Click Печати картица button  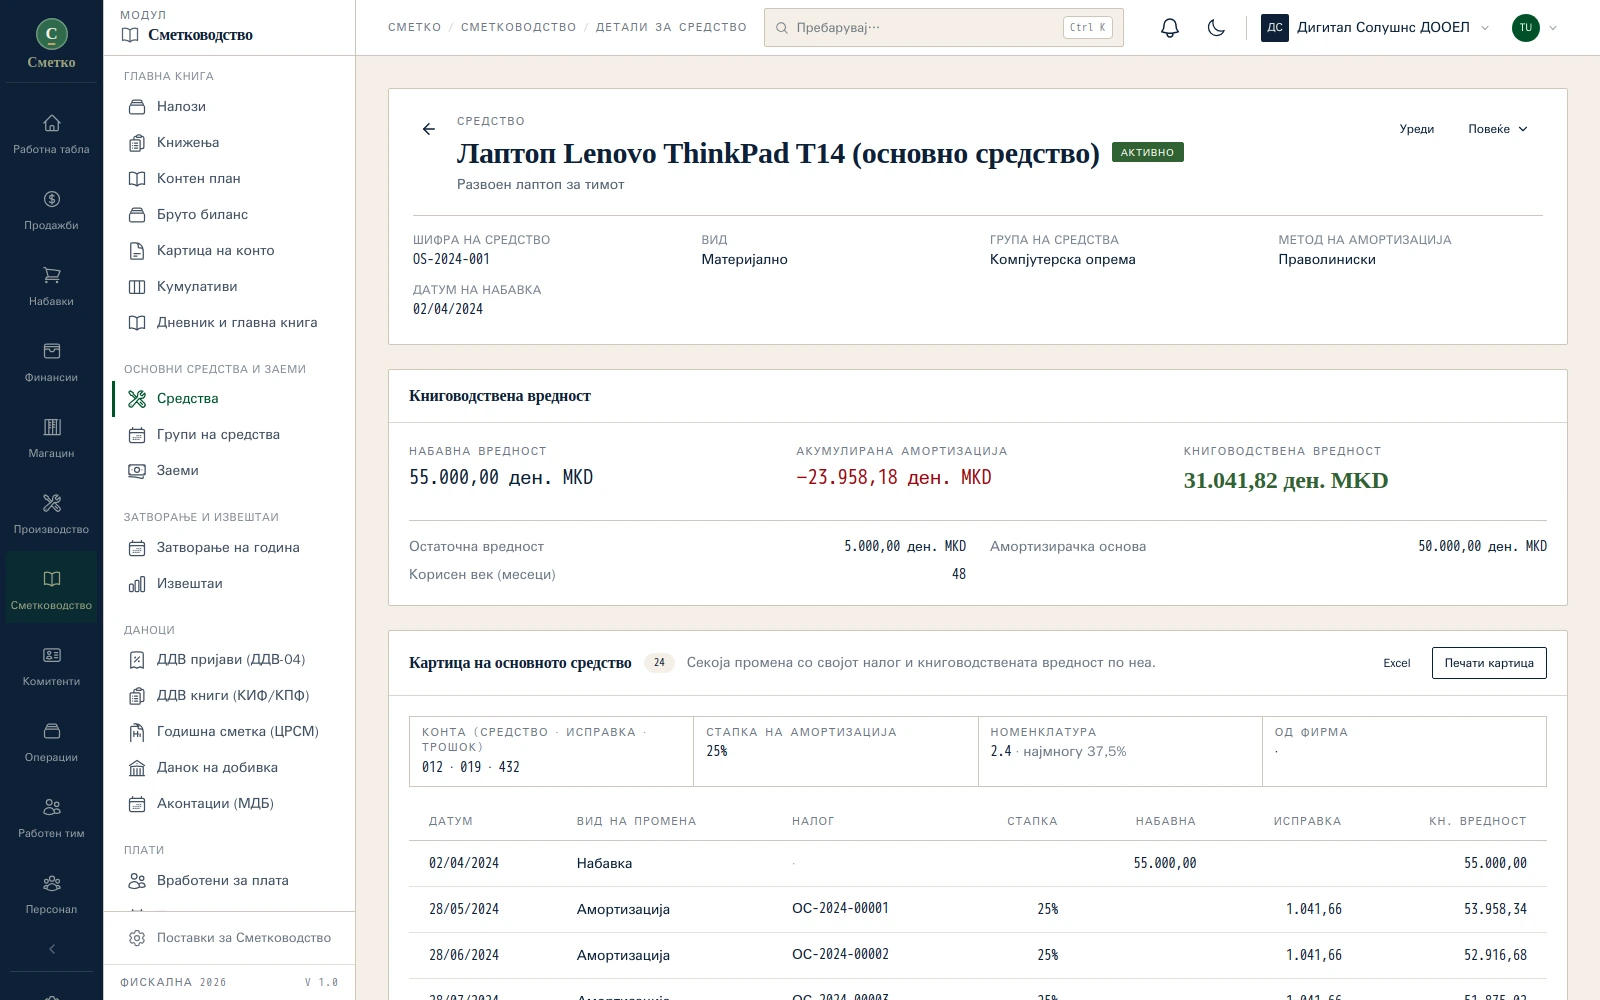[x=1489, y=663]
